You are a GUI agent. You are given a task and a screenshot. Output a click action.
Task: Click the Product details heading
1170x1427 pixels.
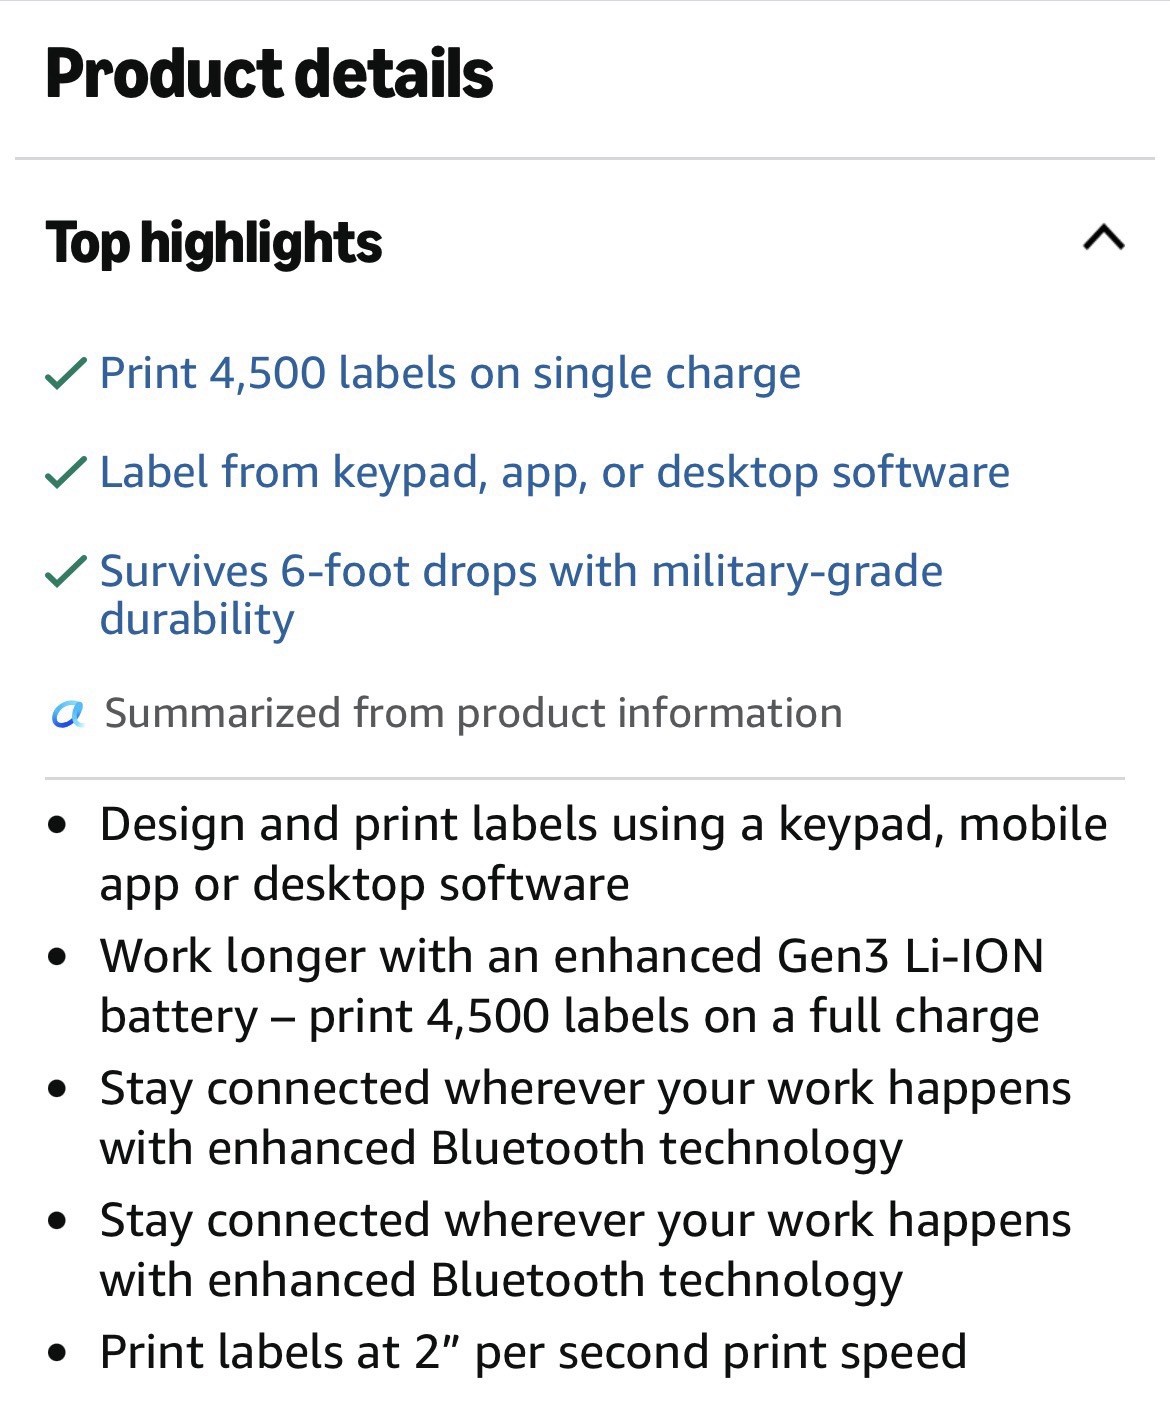point(270,75)
